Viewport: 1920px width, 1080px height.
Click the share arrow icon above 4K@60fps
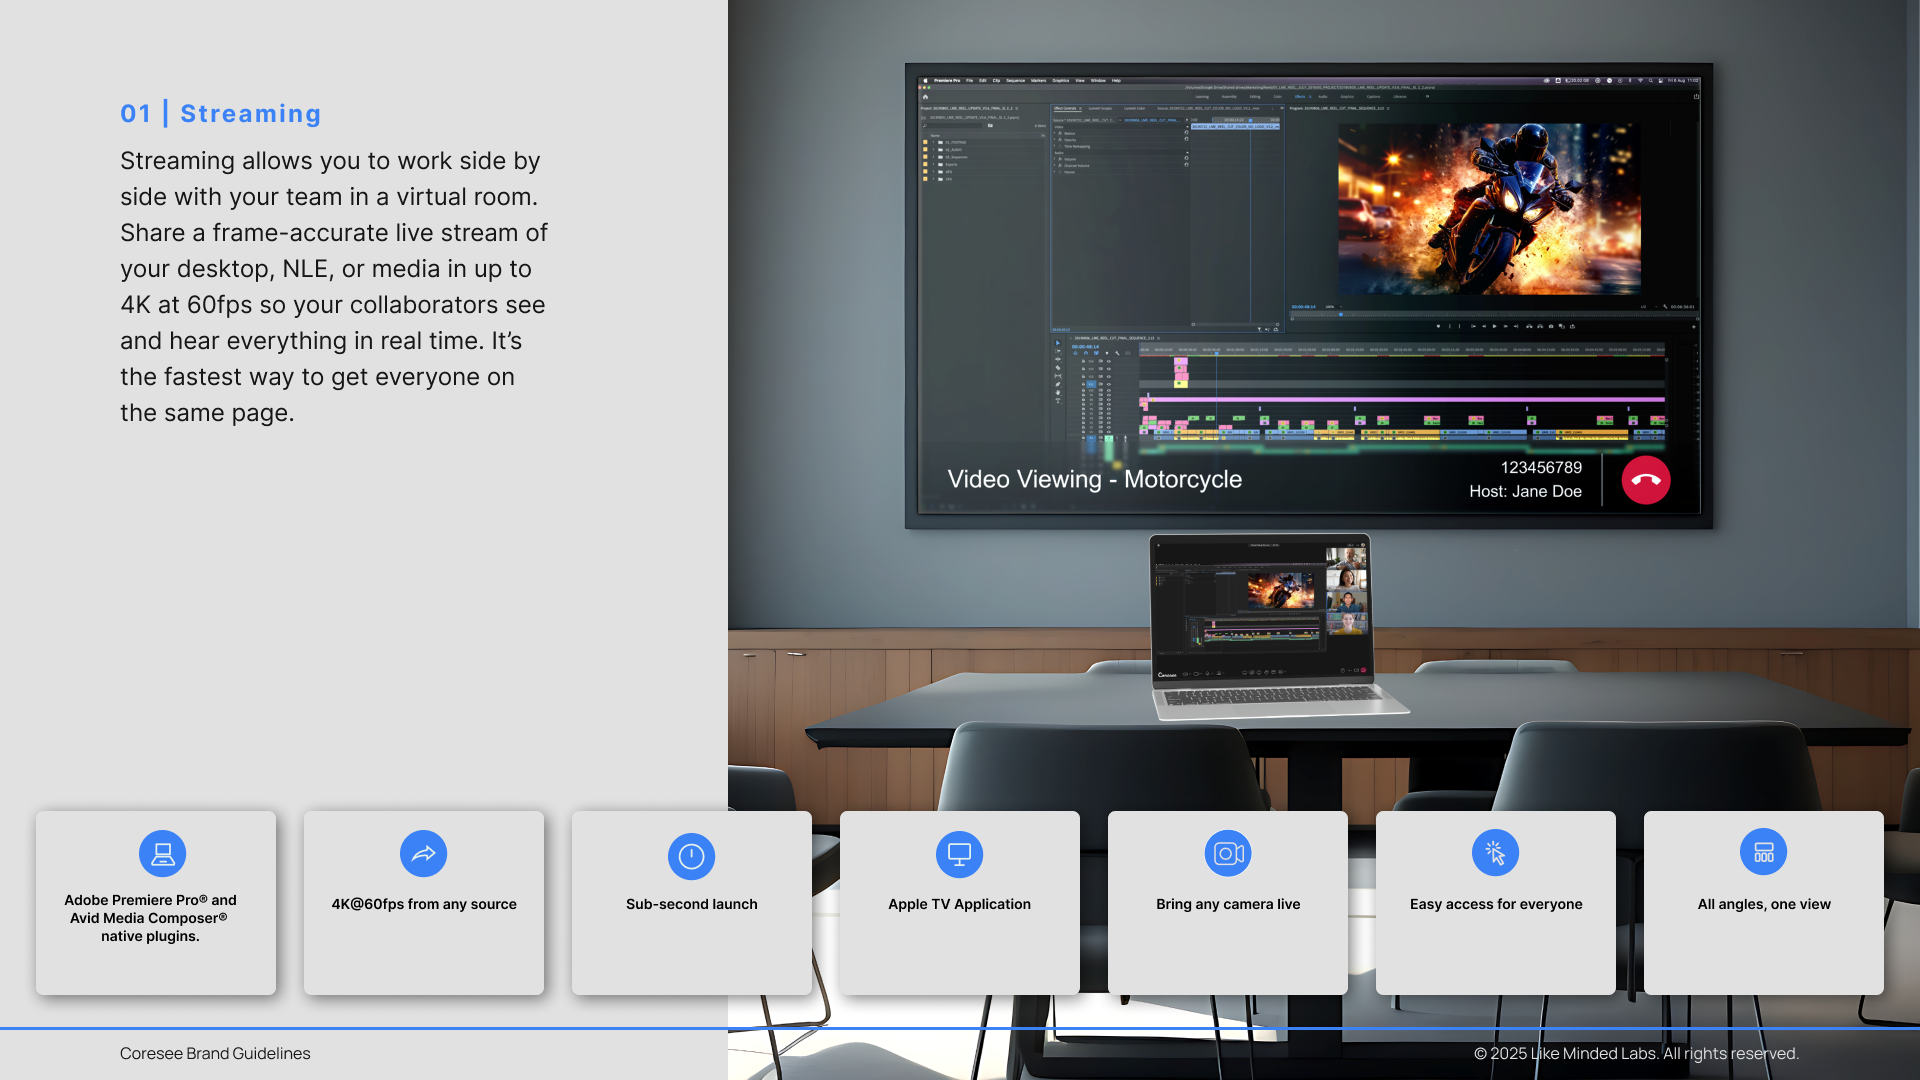click(423, 854)
